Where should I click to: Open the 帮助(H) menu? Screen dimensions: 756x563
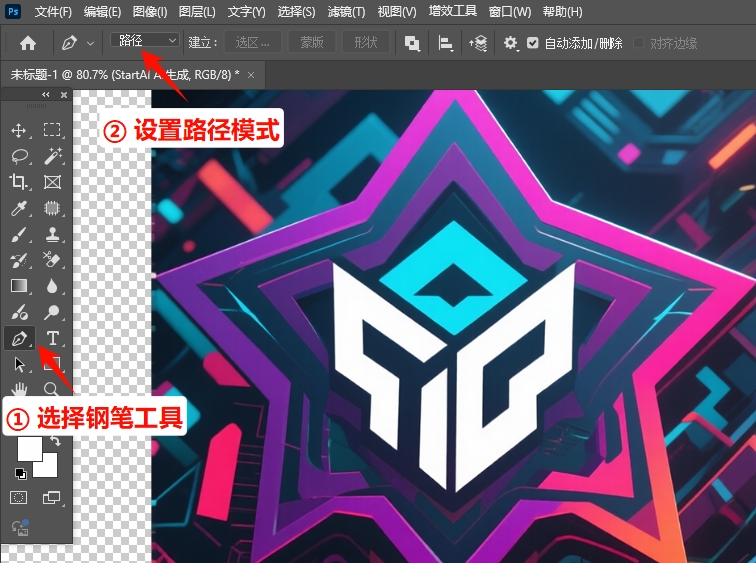[562, 12]
